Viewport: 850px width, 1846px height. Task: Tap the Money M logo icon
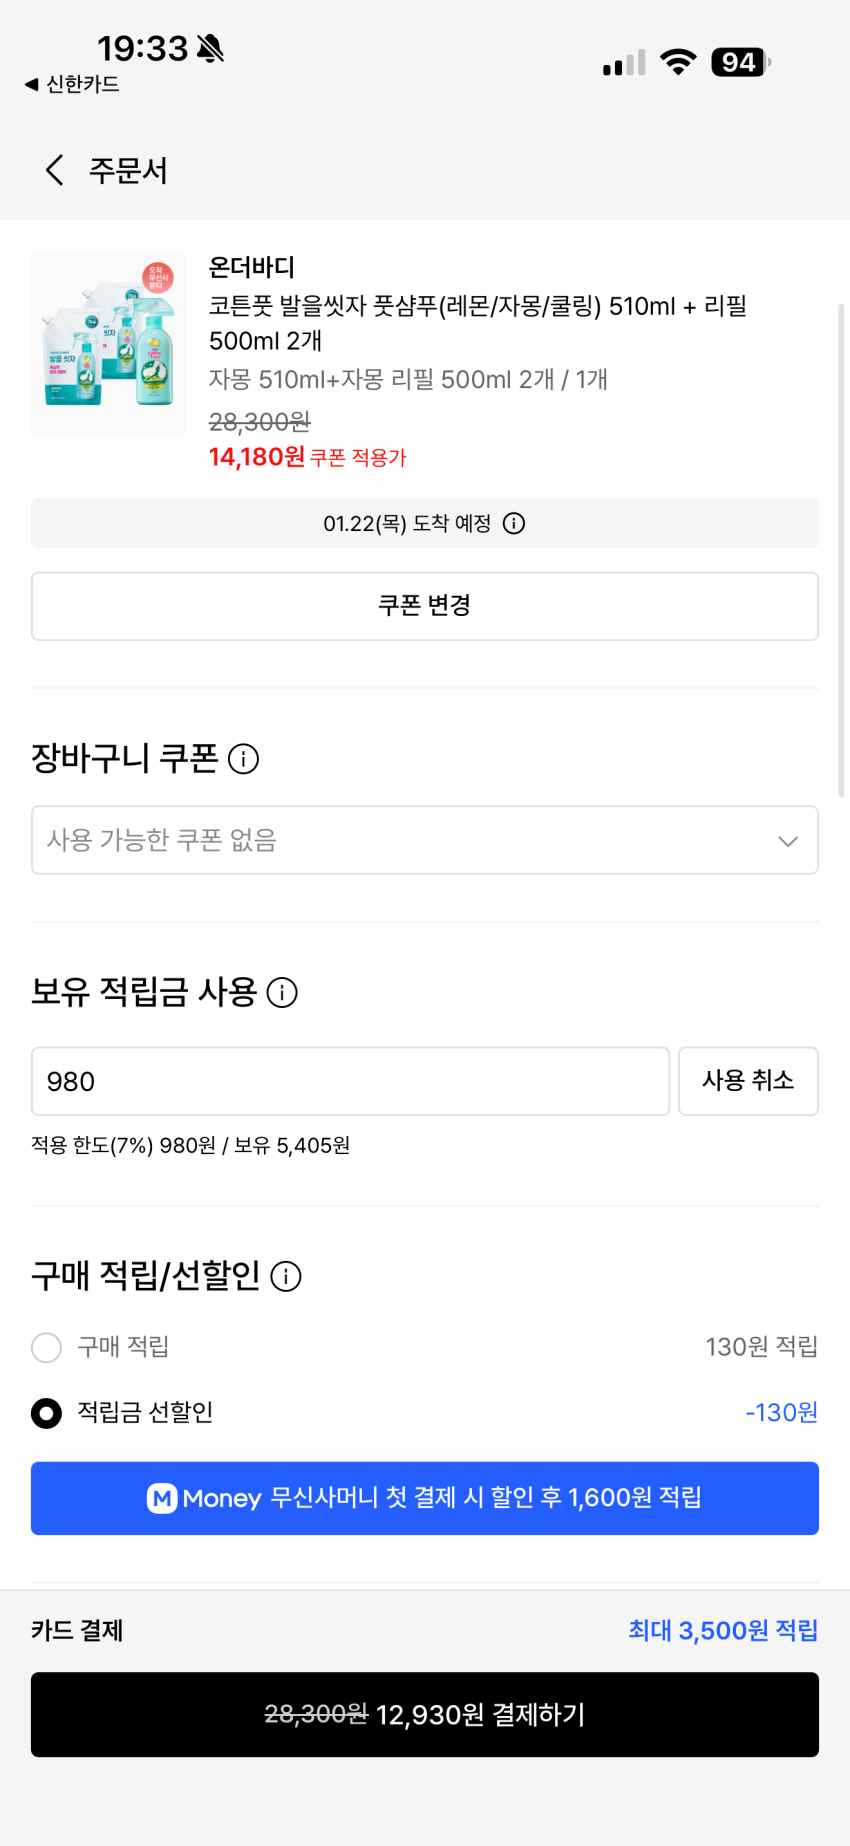pyautogui.click(x=162, y=1498)
